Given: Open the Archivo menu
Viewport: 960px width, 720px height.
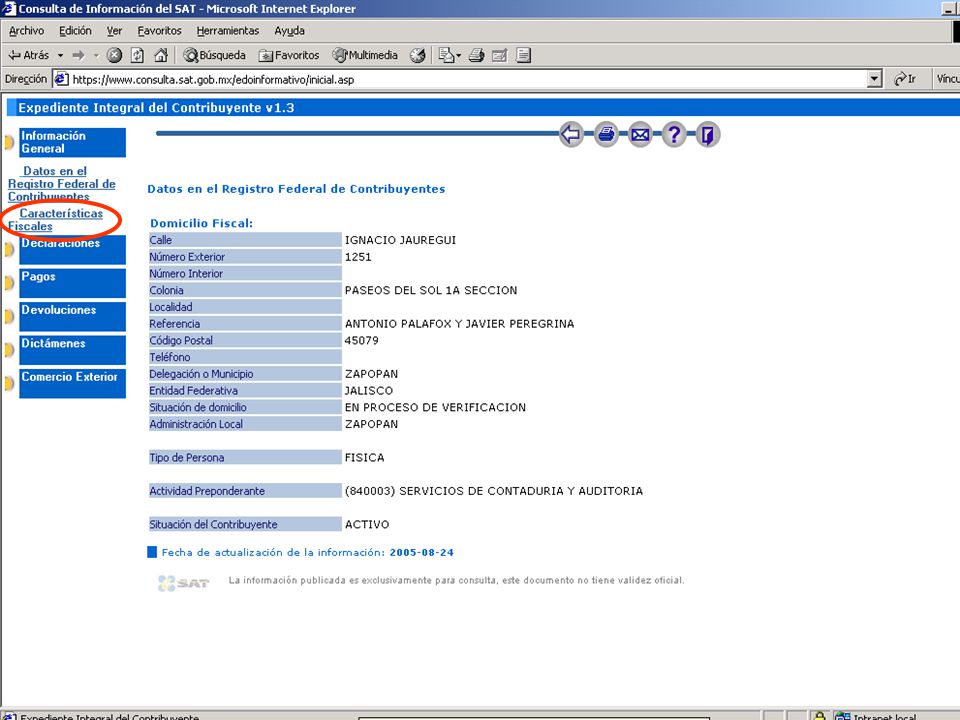Looking at the screenshot, I should (x=26, y=31).
